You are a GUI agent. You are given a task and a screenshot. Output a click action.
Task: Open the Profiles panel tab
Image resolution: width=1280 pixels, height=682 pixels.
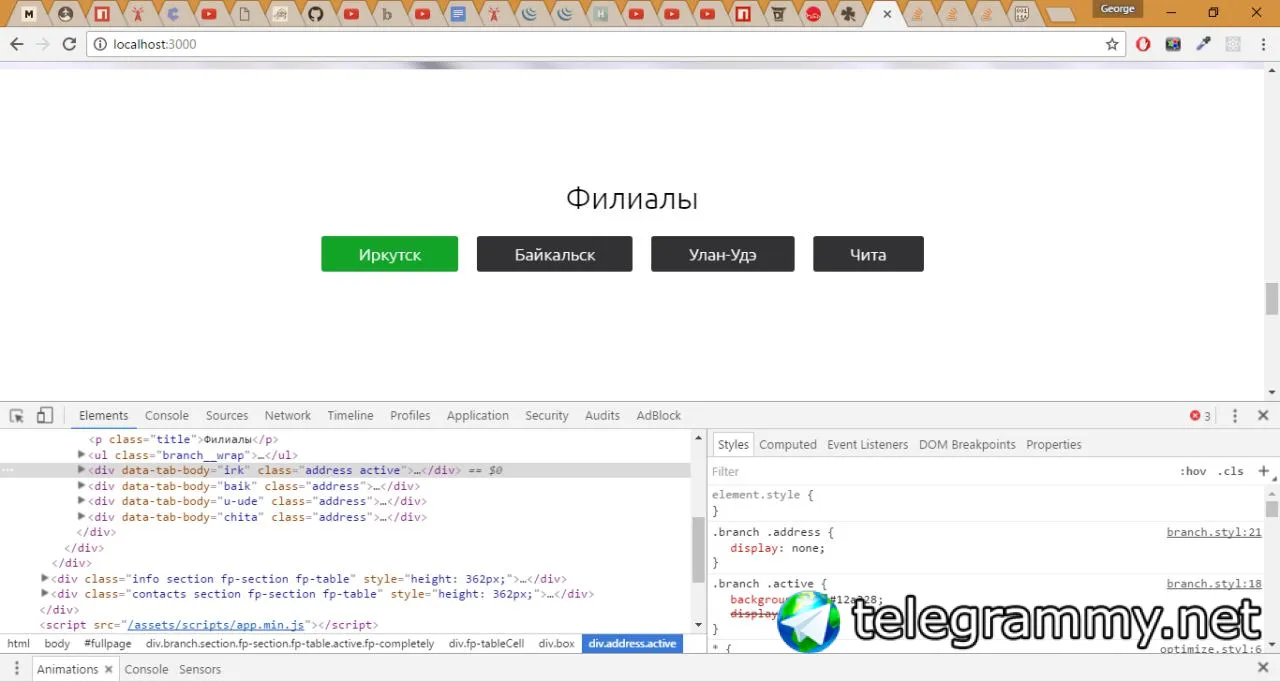click(x=410, y=416)
